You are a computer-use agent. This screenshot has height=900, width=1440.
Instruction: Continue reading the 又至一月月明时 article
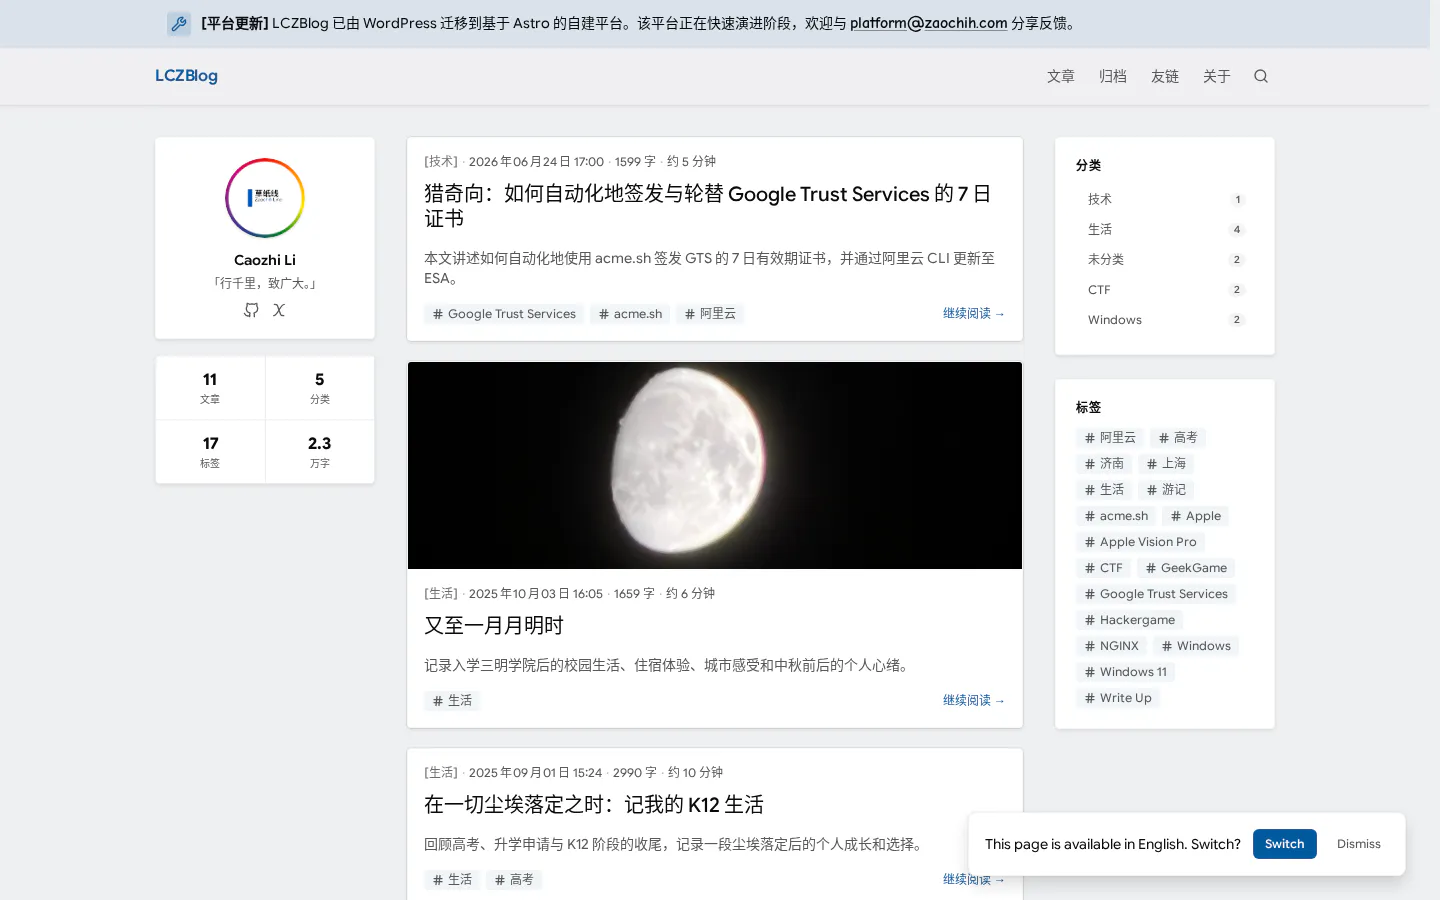click(974, 700)
